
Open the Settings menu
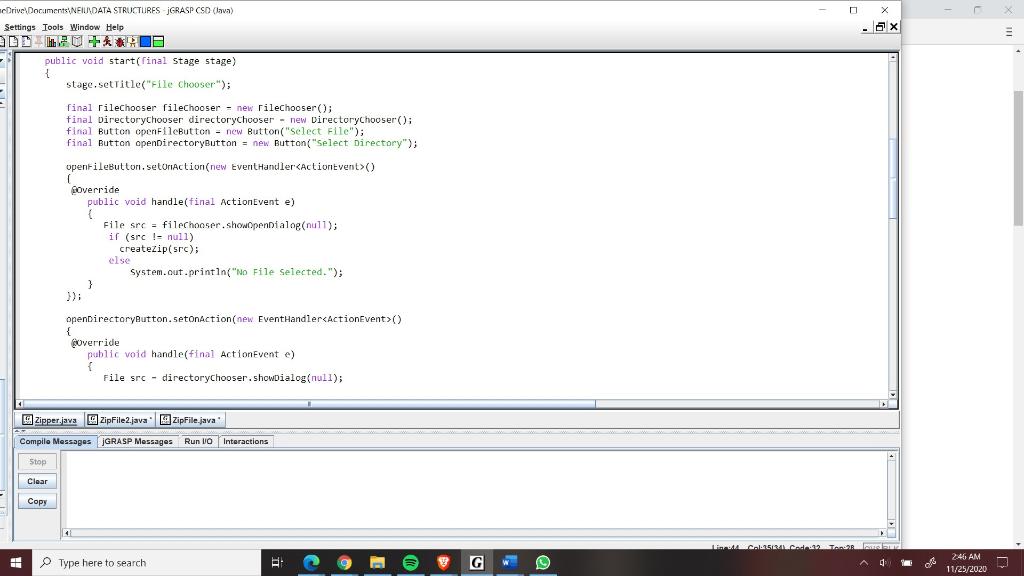(x=18, y=27)
